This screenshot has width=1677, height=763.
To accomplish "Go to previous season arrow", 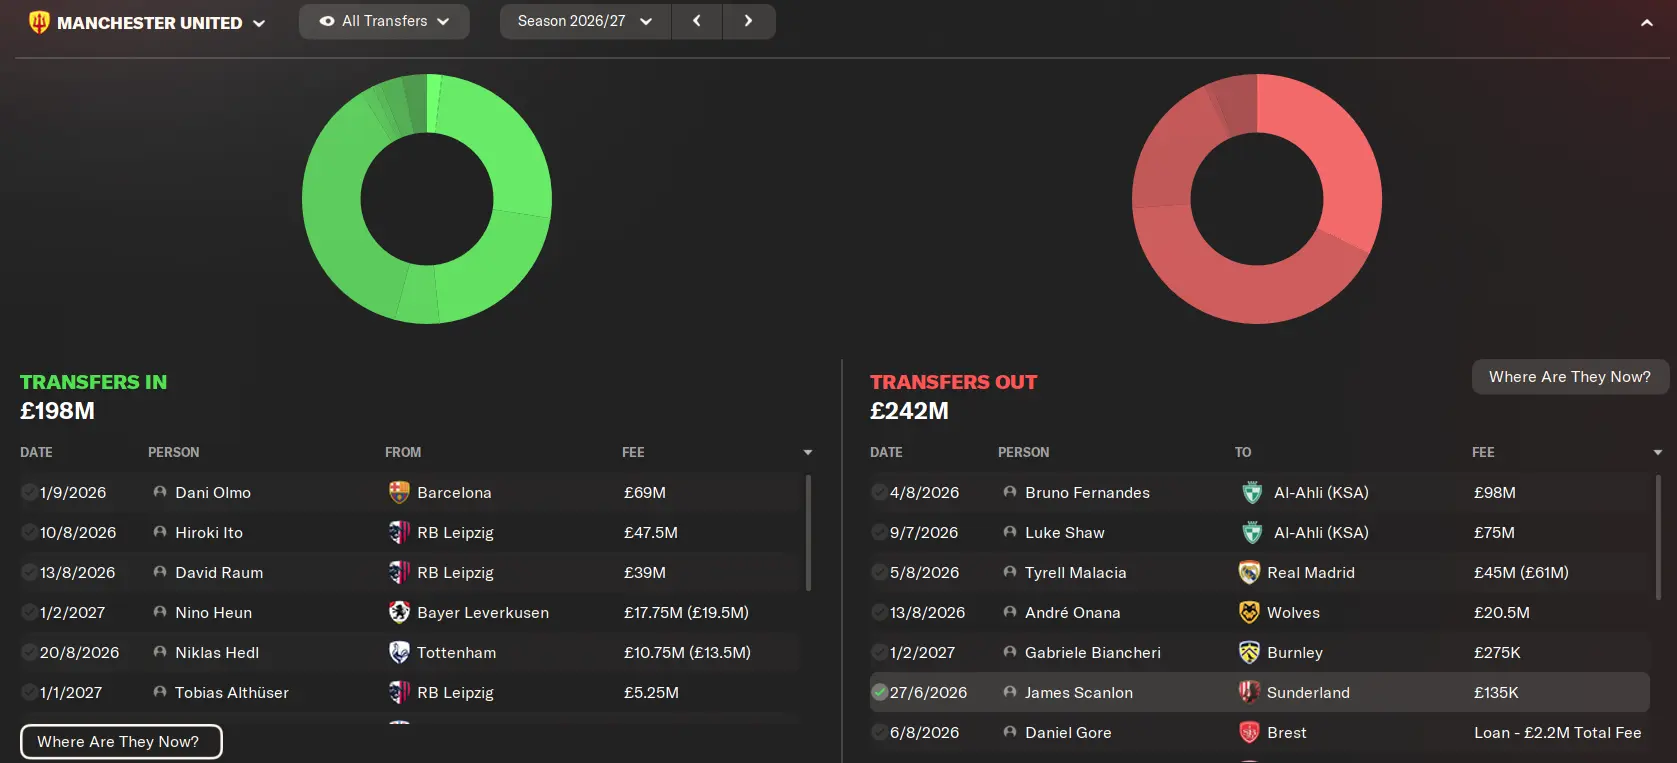I will tap(697, 21).
